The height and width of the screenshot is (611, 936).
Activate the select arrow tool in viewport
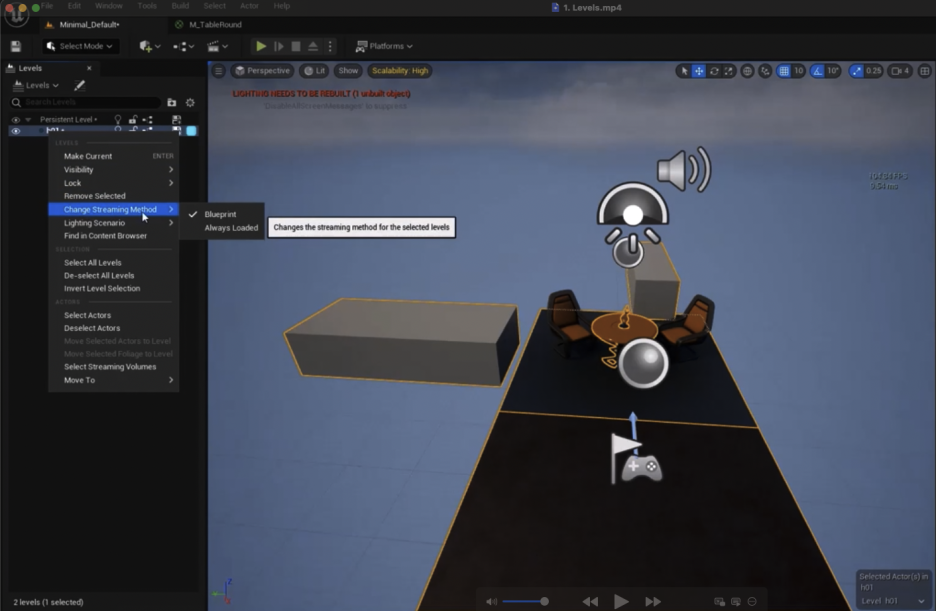click(684, 71)
